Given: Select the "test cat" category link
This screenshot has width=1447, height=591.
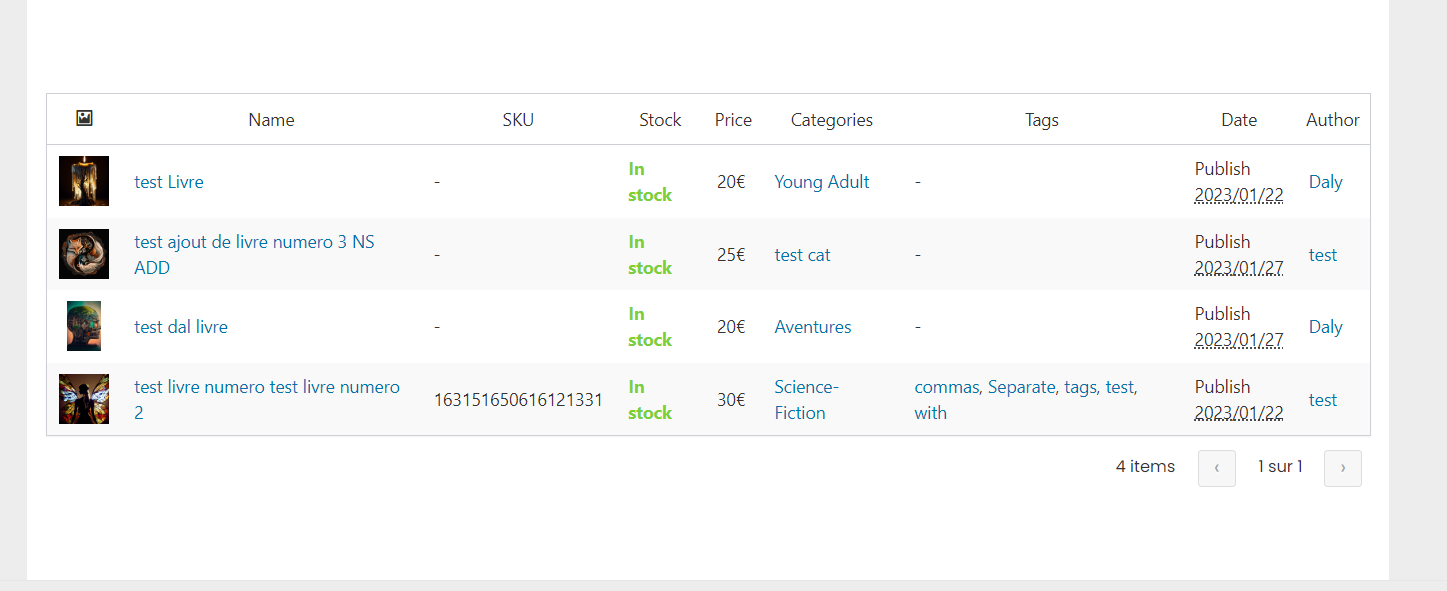Looking at the screenshot, I should pyautogui.click(x=803, y=255).
